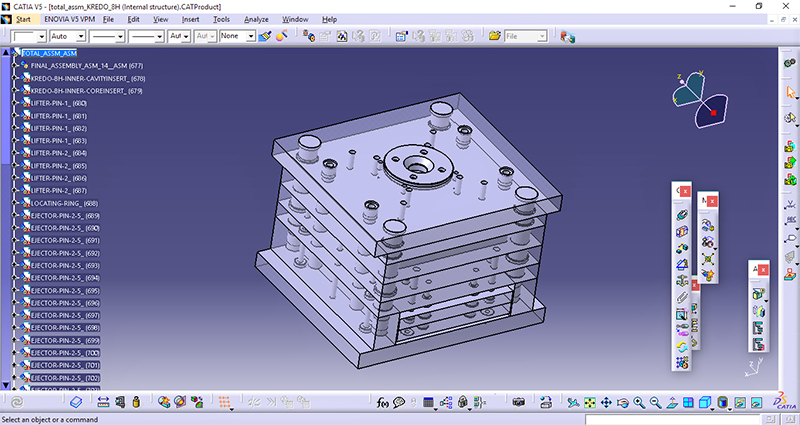Click the Isometric View cube icon

pyautogui.click(x=705, y=403)
